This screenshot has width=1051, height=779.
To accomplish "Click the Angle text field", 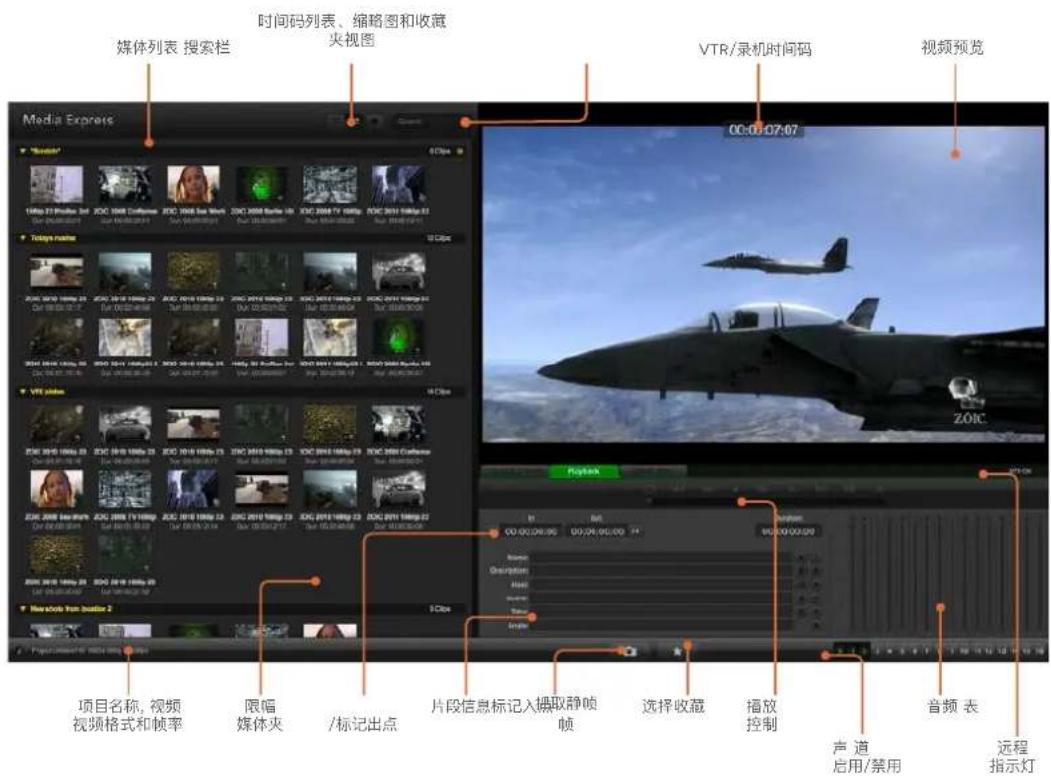I will click(660, 625).
